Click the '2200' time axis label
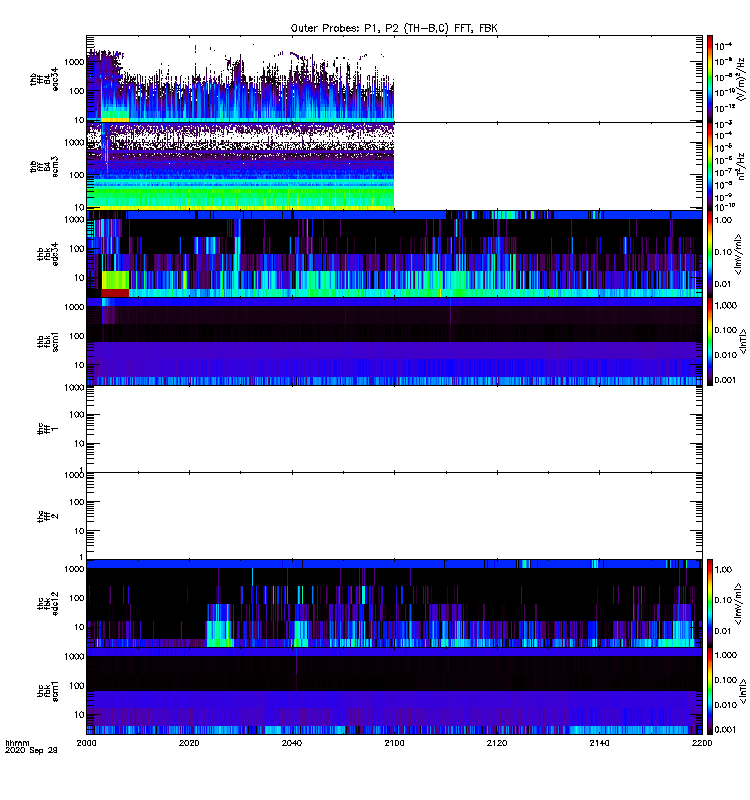Image resolution: width=750 pixels, height=800 pixels. [x=702, y=743]
